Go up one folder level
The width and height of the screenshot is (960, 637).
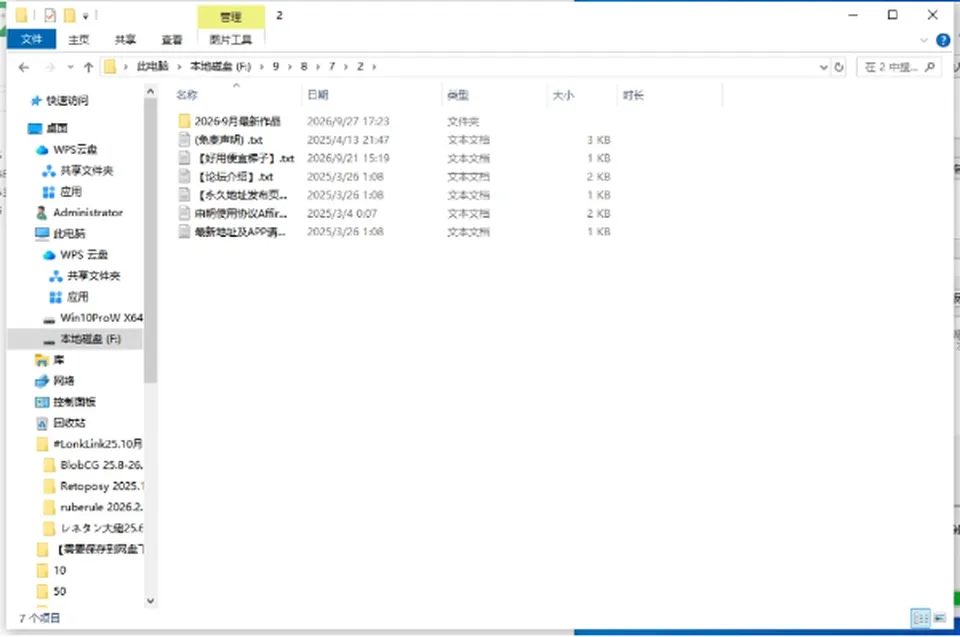(88, 67)
